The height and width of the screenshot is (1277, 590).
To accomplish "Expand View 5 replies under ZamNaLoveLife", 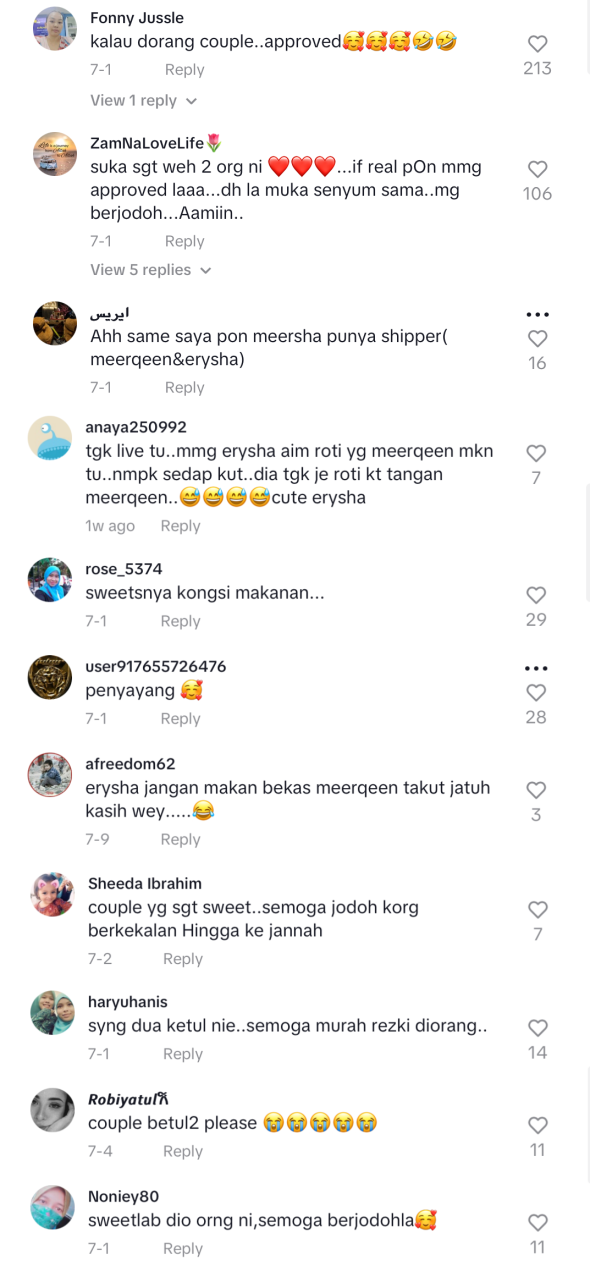I will point(151,270).
